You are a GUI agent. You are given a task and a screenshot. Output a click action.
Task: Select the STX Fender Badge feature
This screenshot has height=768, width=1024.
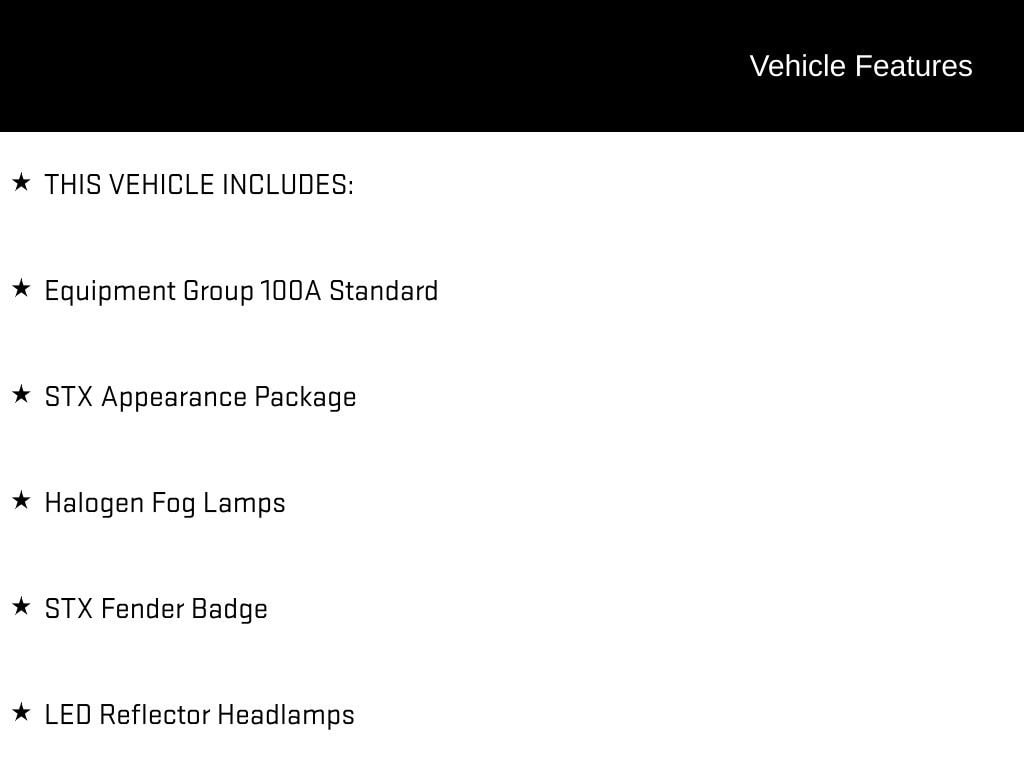[x=156, y=609]
